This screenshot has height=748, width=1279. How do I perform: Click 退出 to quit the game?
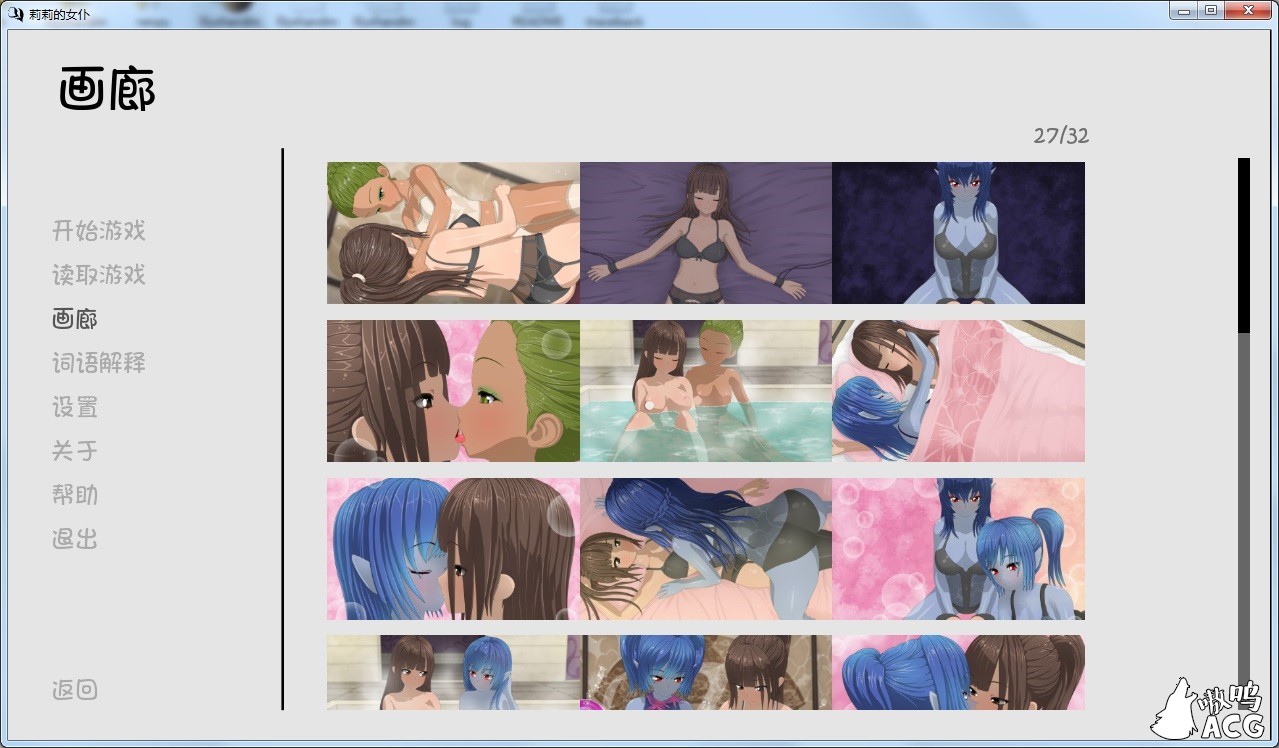75,539
